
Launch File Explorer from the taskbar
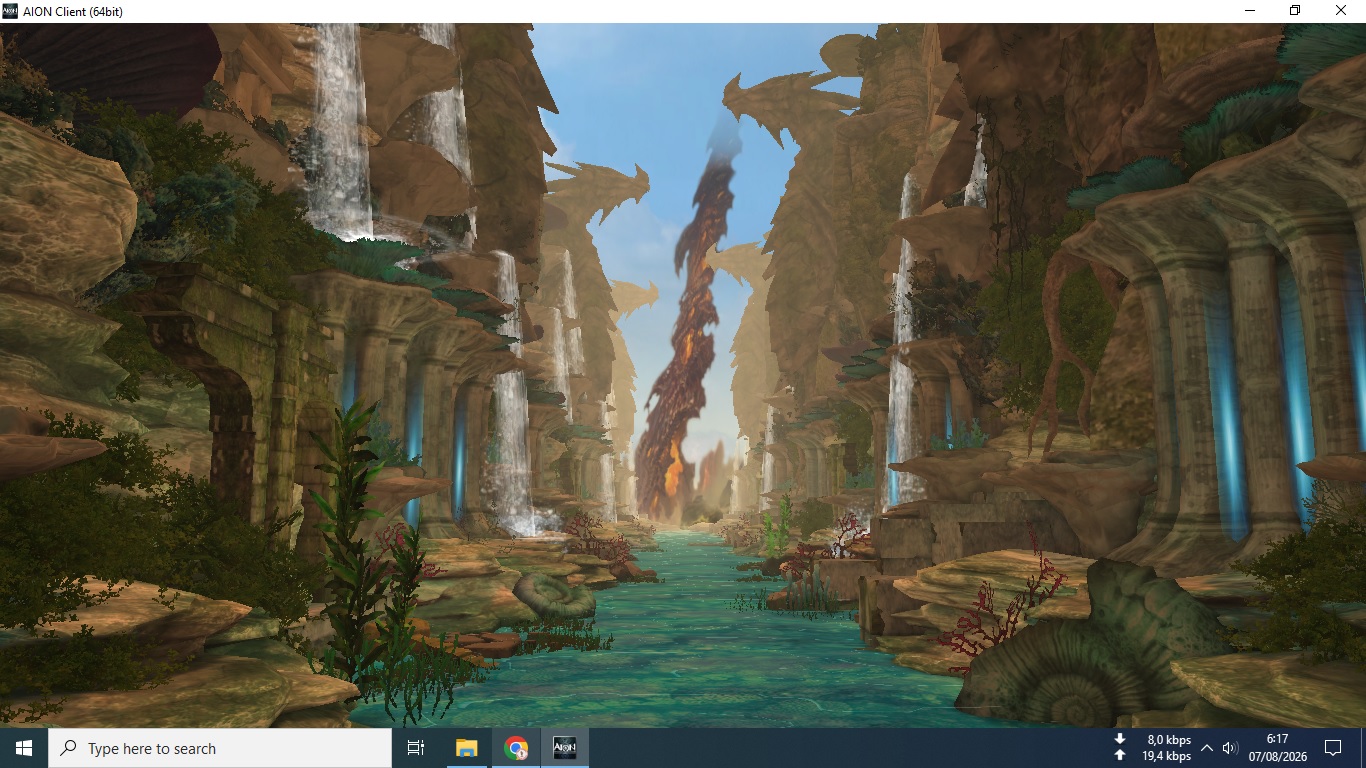click(466, 748)
